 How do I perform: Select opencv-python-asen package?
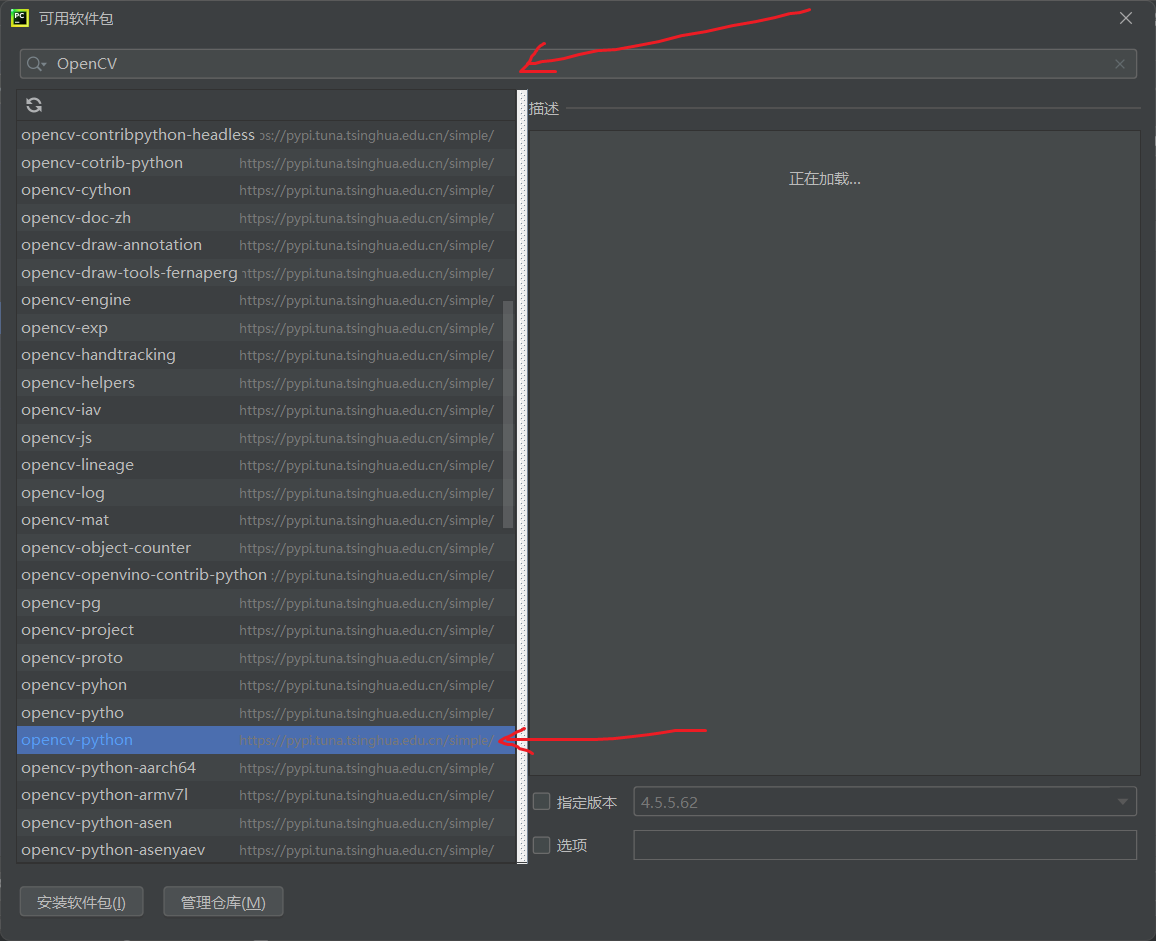coord(266,823)
